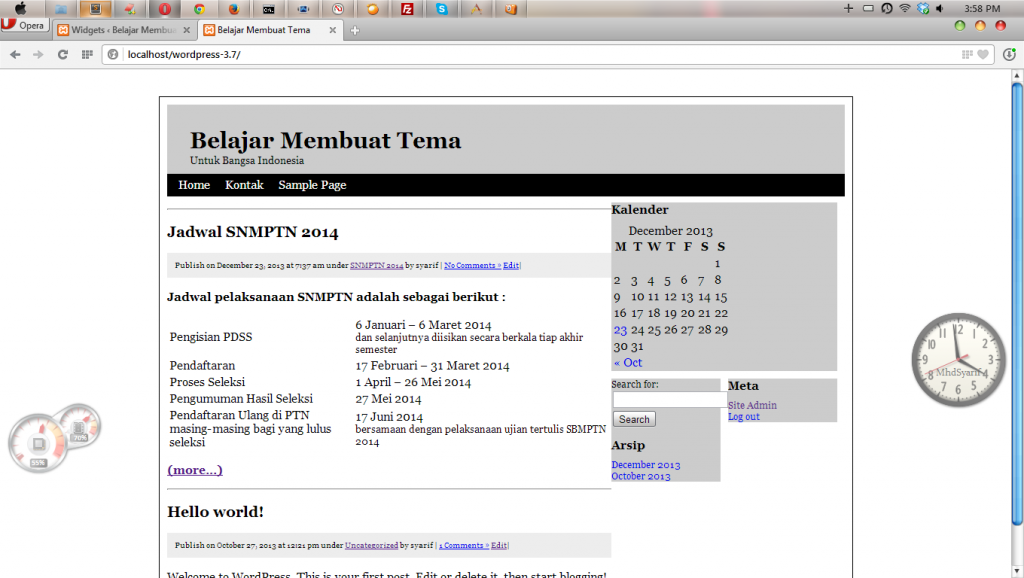Viewport: 1024px width, 578px height.
Task: Log out via the Meta widget link
Action: (x=744, y=416)
